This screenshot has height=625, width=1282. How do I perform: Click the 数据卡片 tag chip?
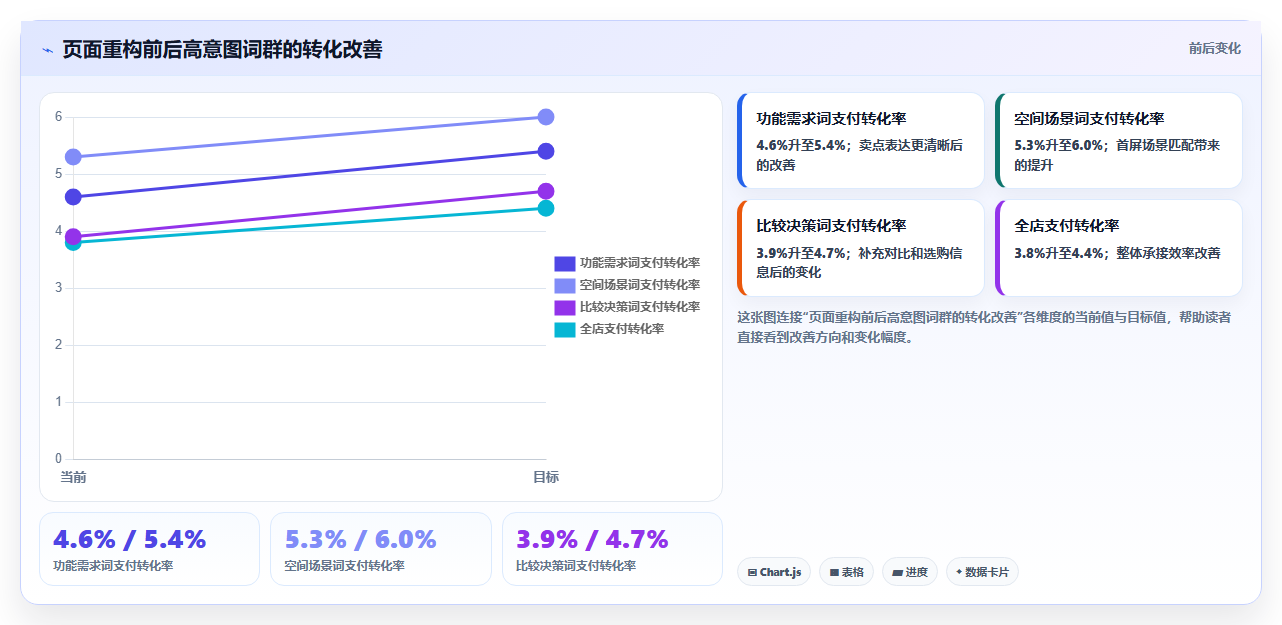(x=982, y=572)
